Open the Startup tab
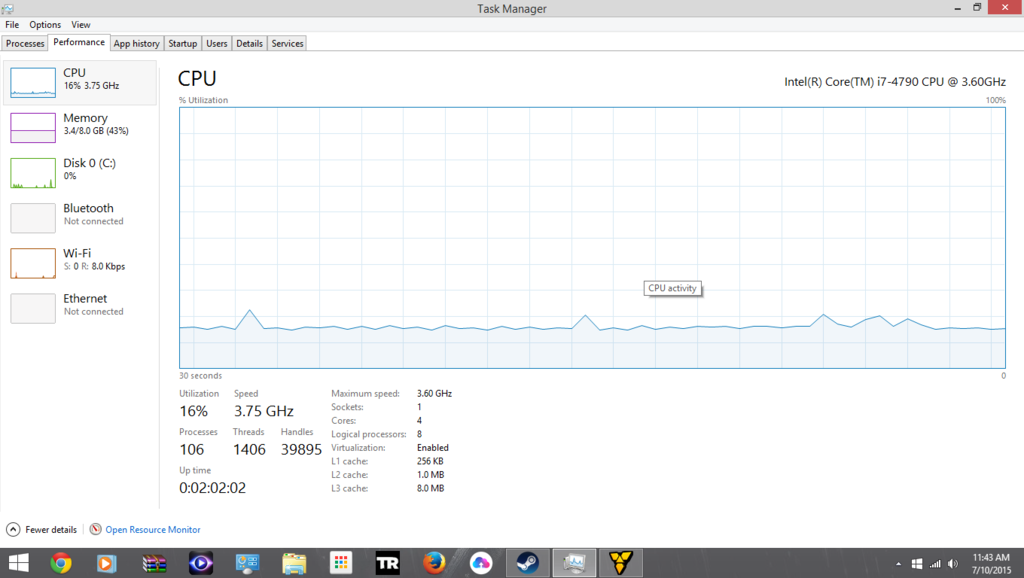 [182, 44]
